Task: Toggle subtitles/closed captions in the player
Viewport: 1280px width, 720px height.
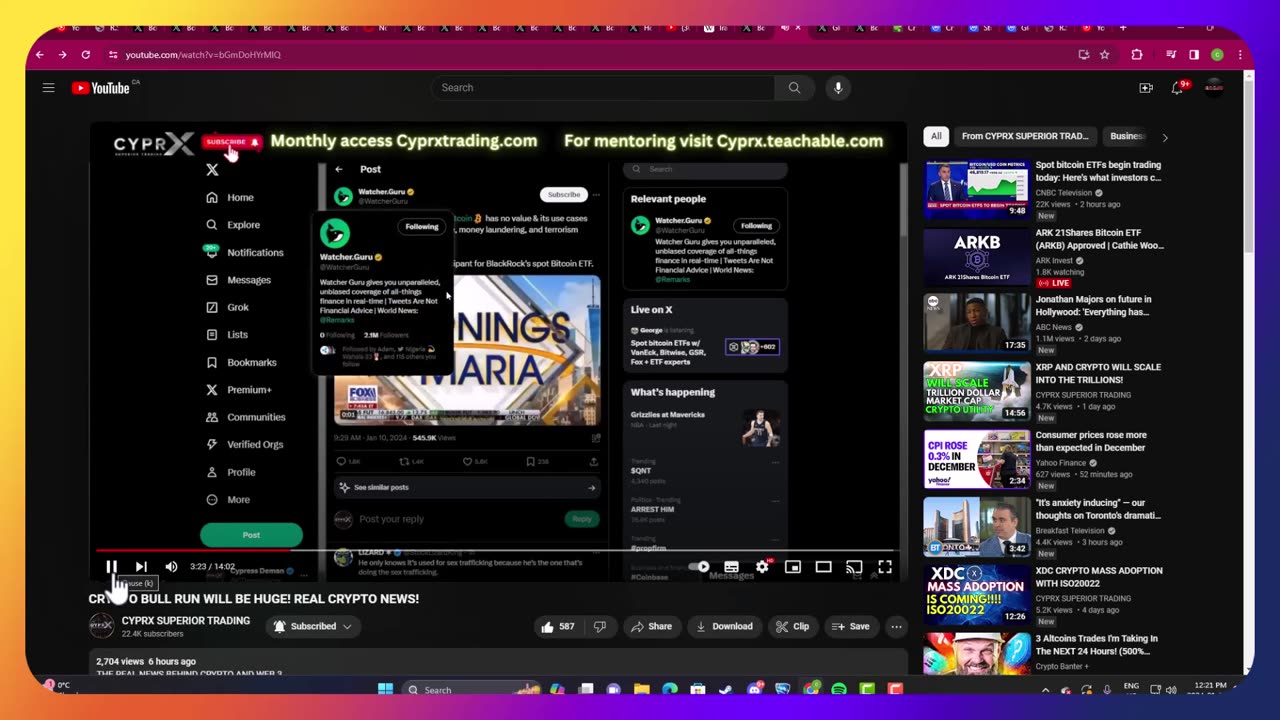Action: coord(731,567)
